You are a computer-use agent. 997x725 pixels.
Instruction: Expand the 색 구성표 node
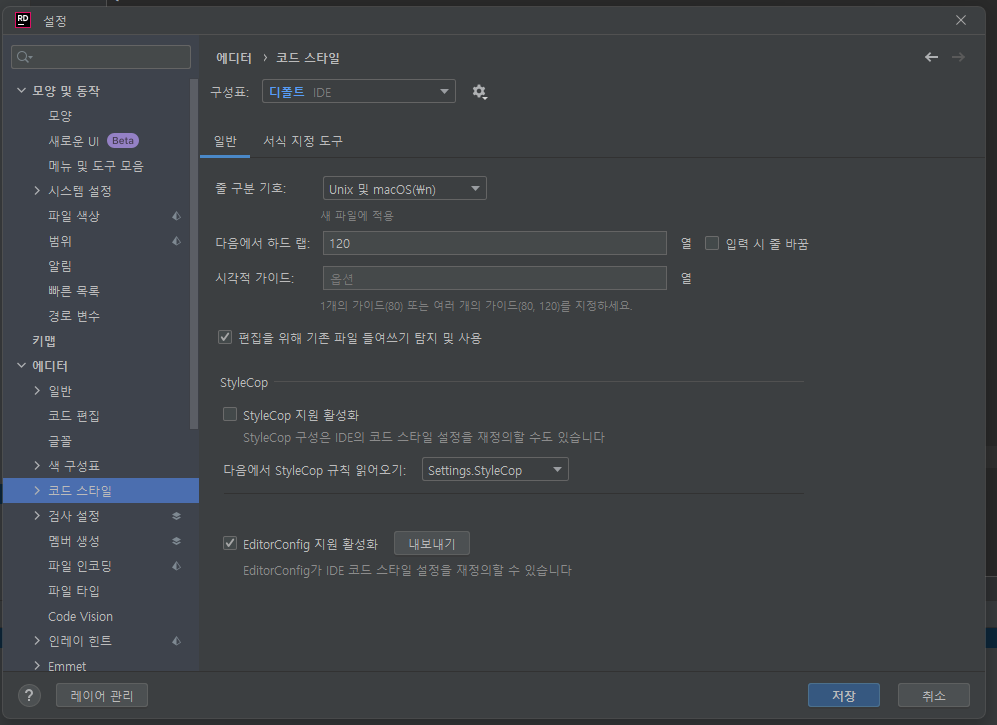pyautogui.click(x=37, y=466)
